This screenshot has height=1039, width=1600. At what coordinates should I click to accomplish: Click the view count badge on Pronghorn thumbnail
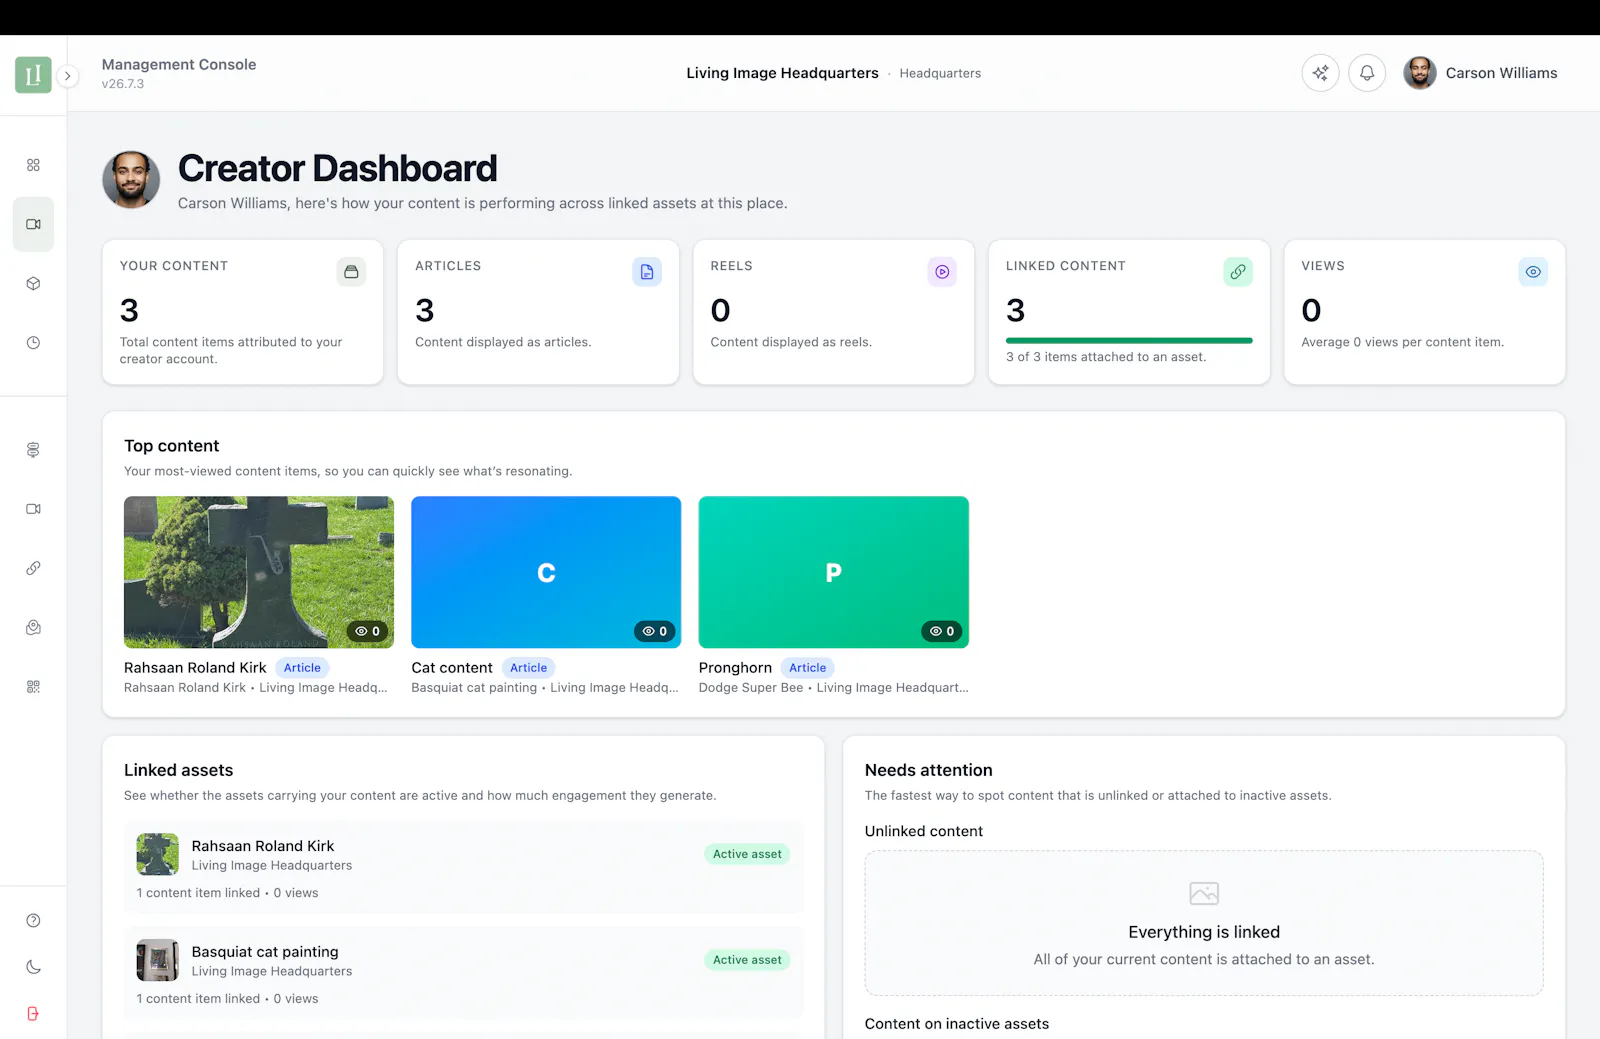click(942, 631)
